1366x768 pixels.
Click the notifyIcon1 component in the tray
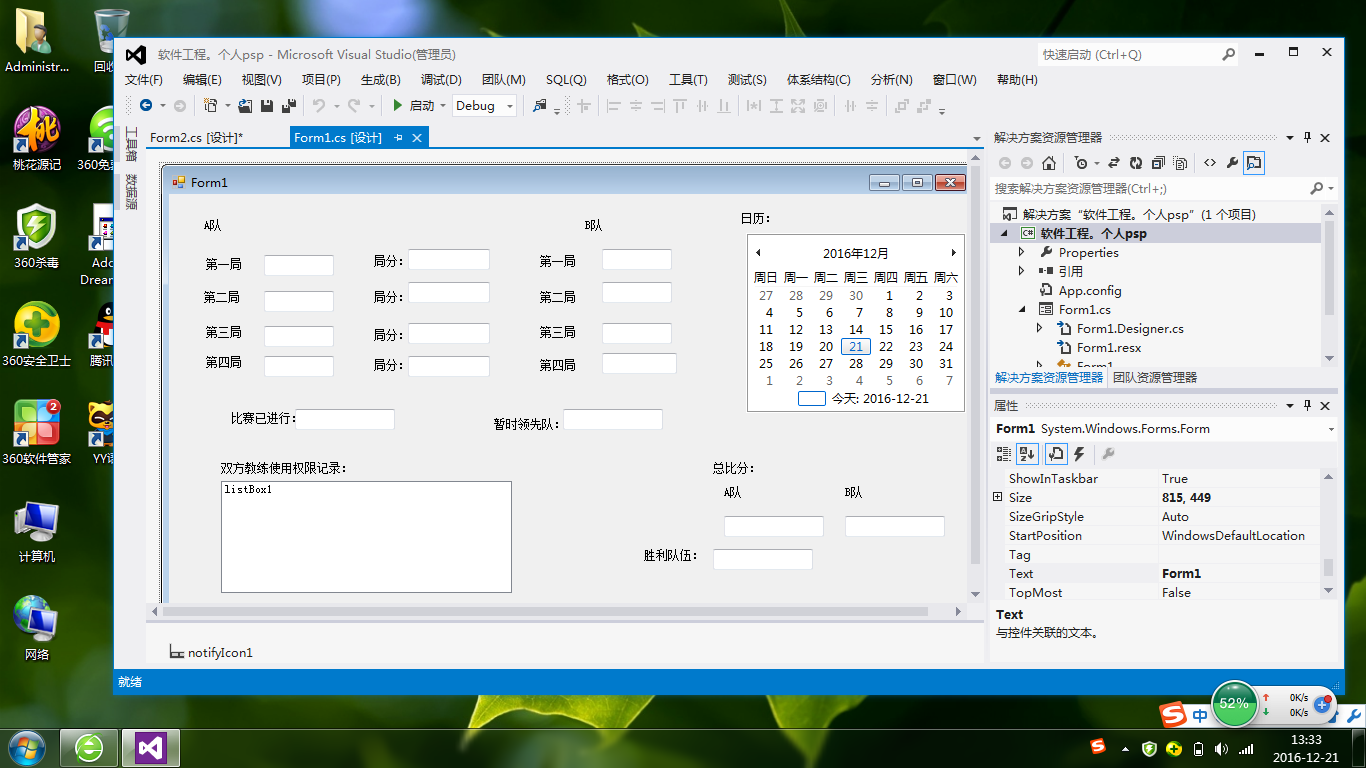pos(211,652)
